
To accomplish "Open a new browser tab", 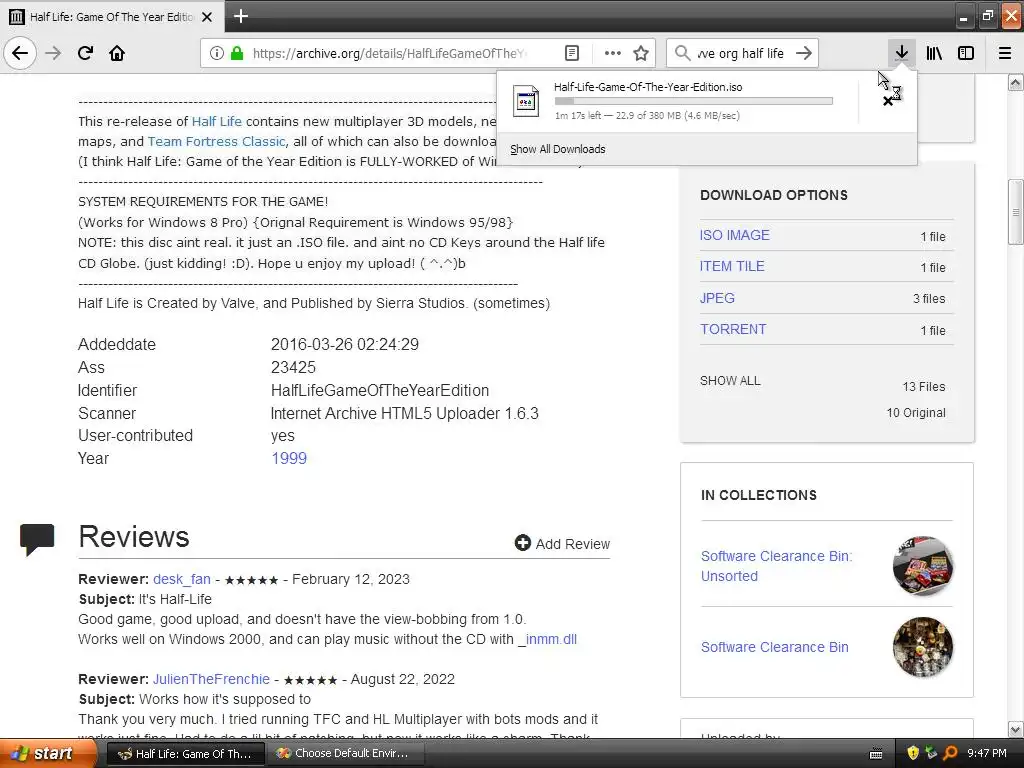I will click(241, 16).
